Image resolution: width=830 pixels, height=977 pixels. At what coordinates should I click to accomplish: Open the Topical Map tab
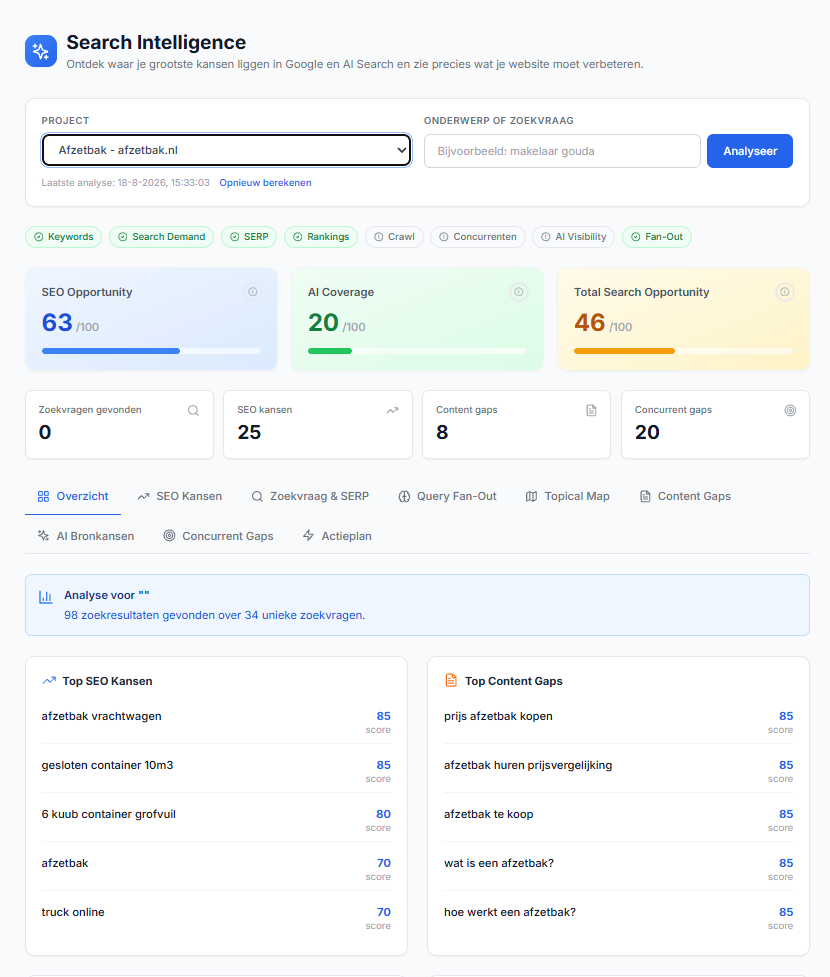[568, 496]
